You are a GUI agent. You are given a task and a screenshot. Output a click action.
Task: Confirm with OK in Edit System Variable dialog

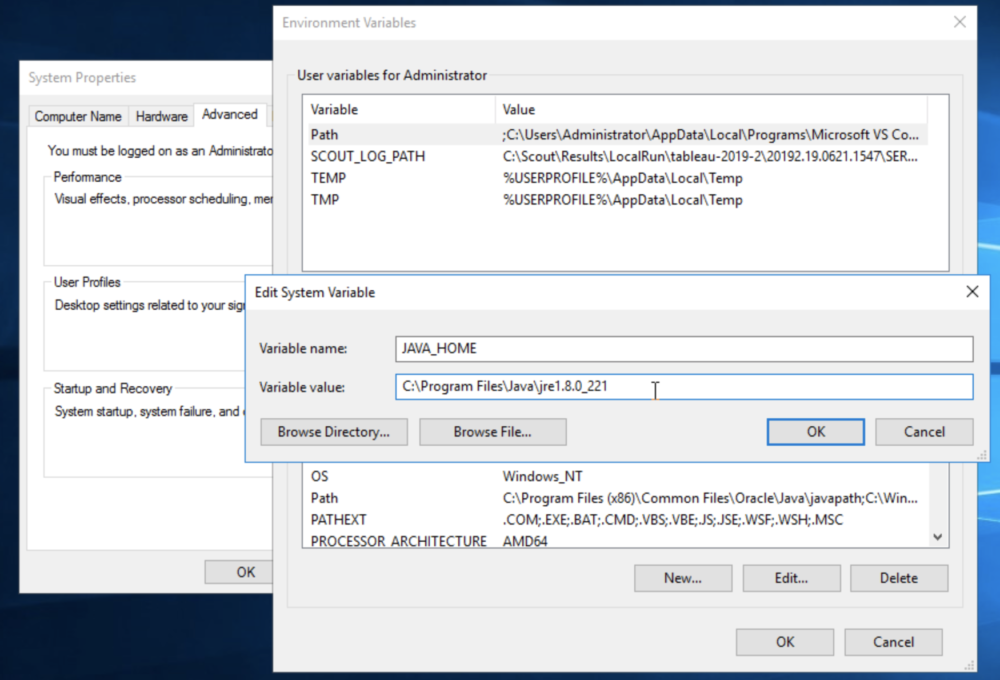815,432
